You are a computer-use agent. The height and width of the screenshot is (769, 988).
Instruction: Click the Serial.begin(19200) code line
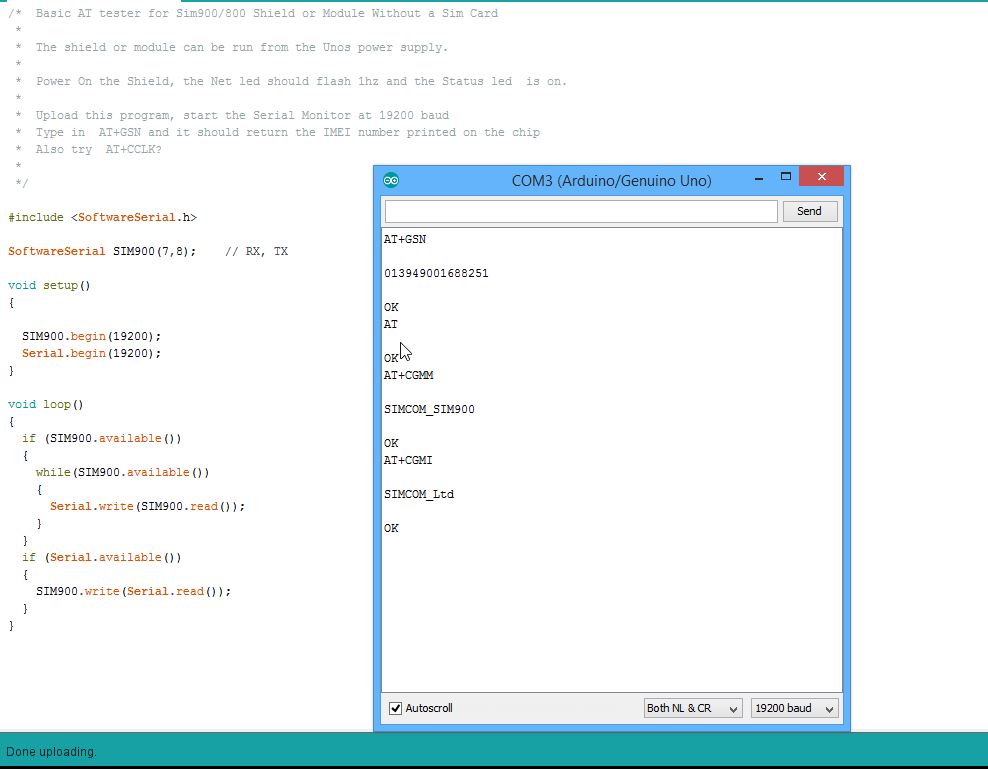[x=91, y=354]
